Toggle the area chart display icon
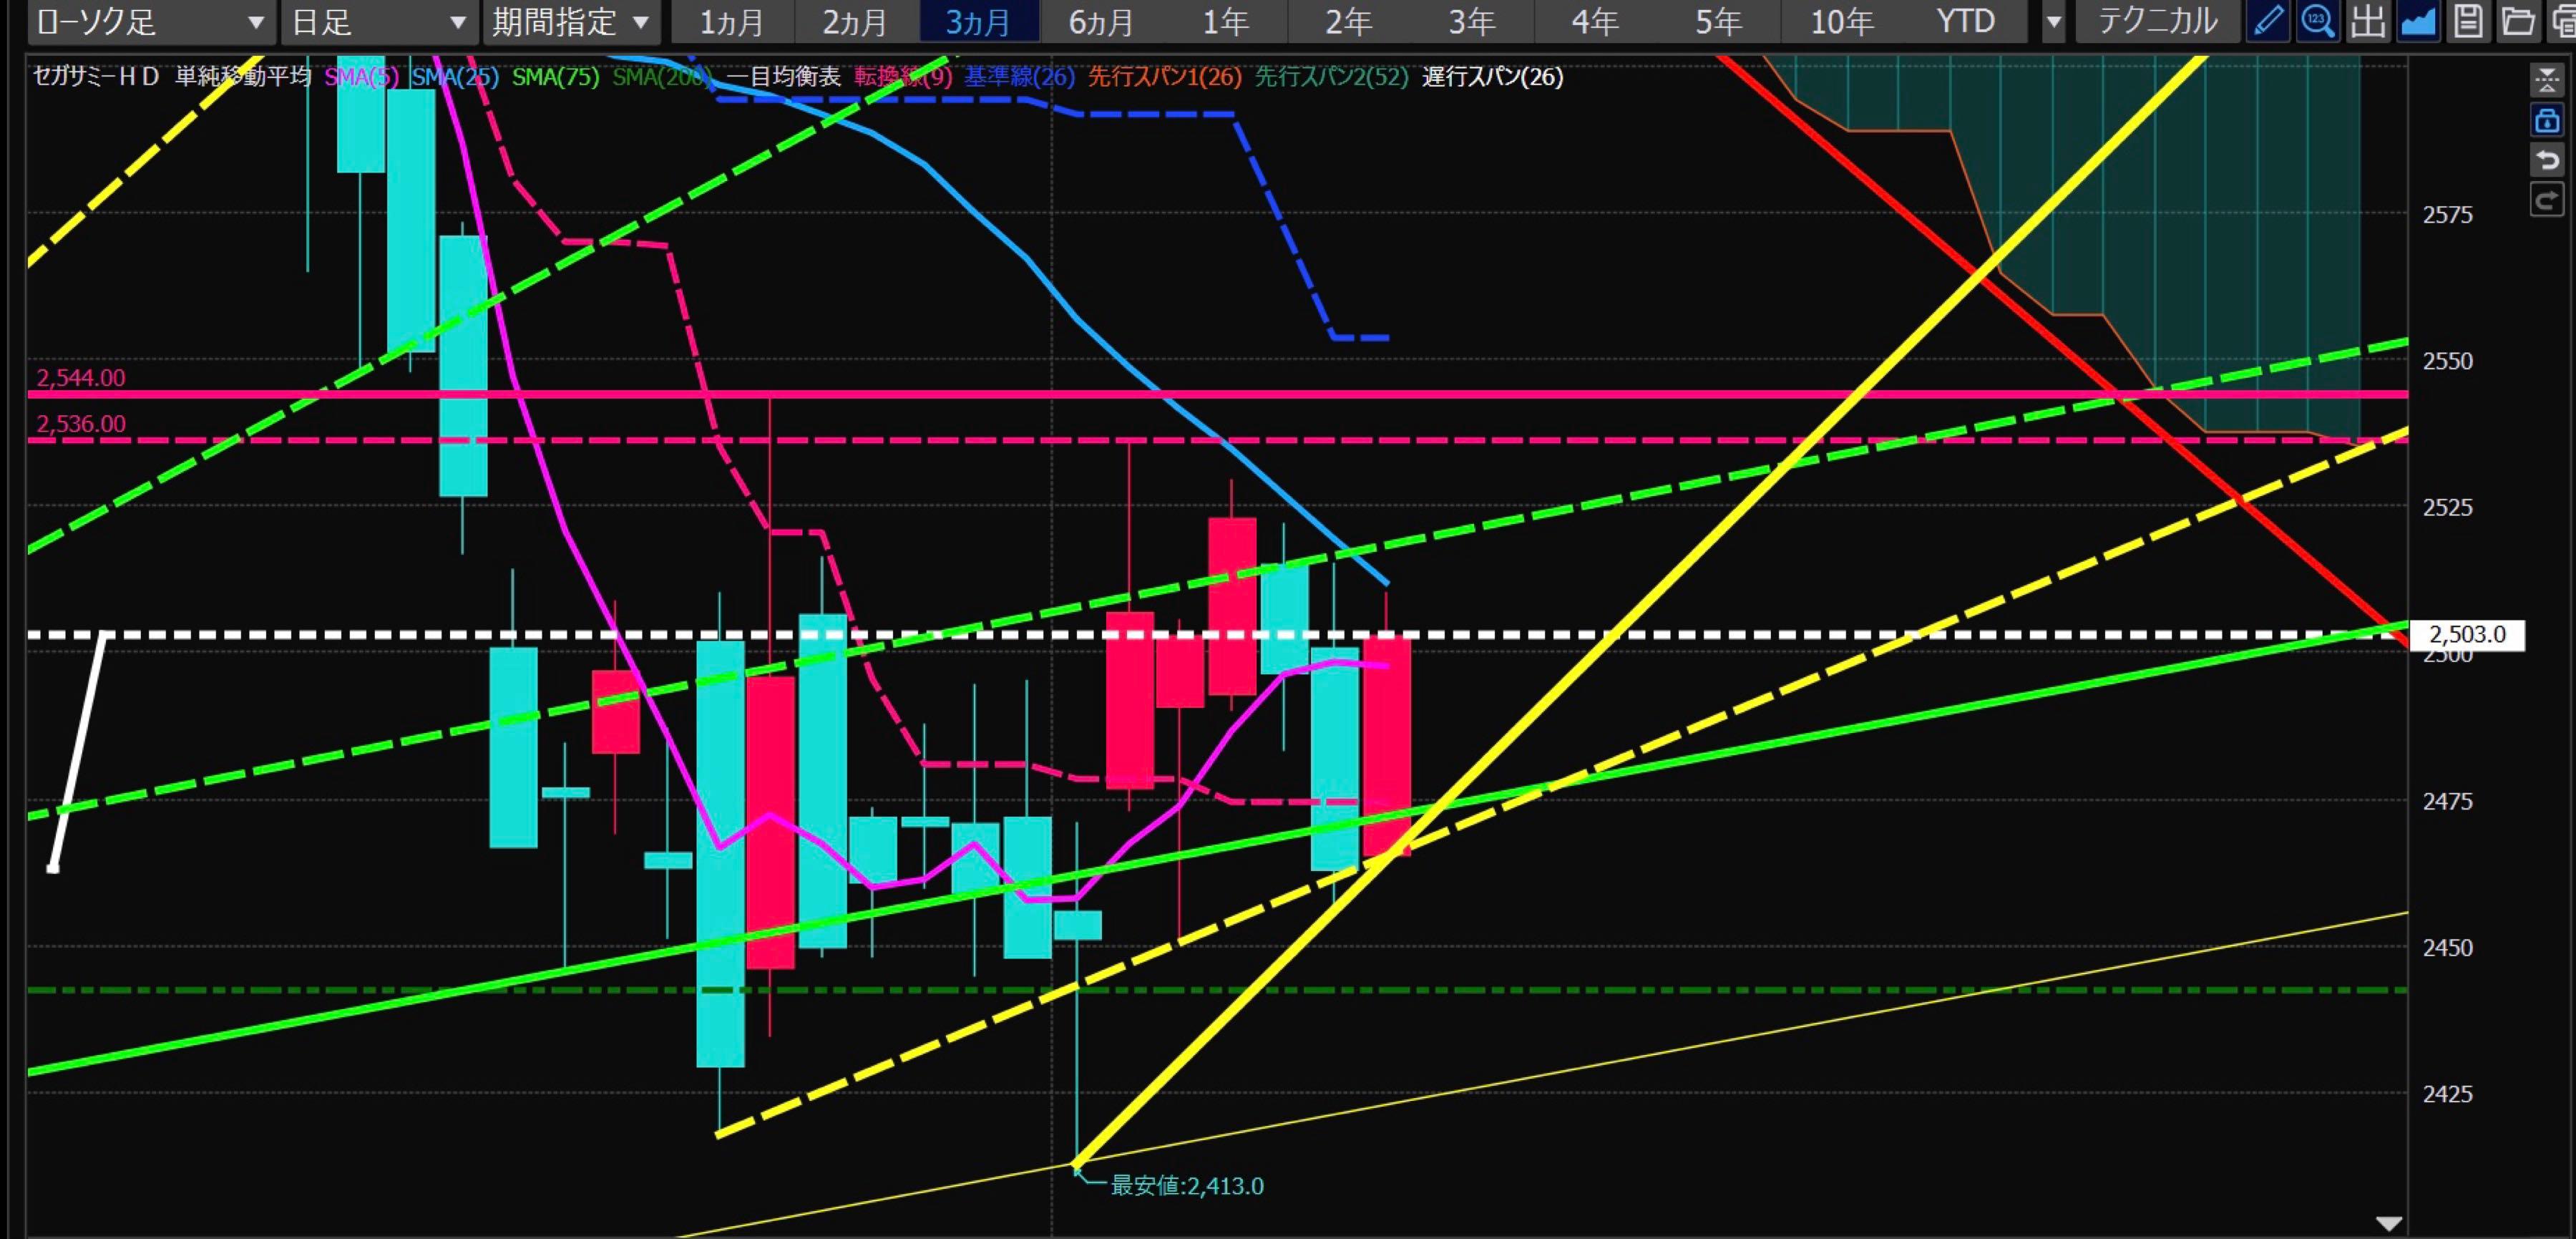This screenshot has height=1239, width=2576. 2417,21
